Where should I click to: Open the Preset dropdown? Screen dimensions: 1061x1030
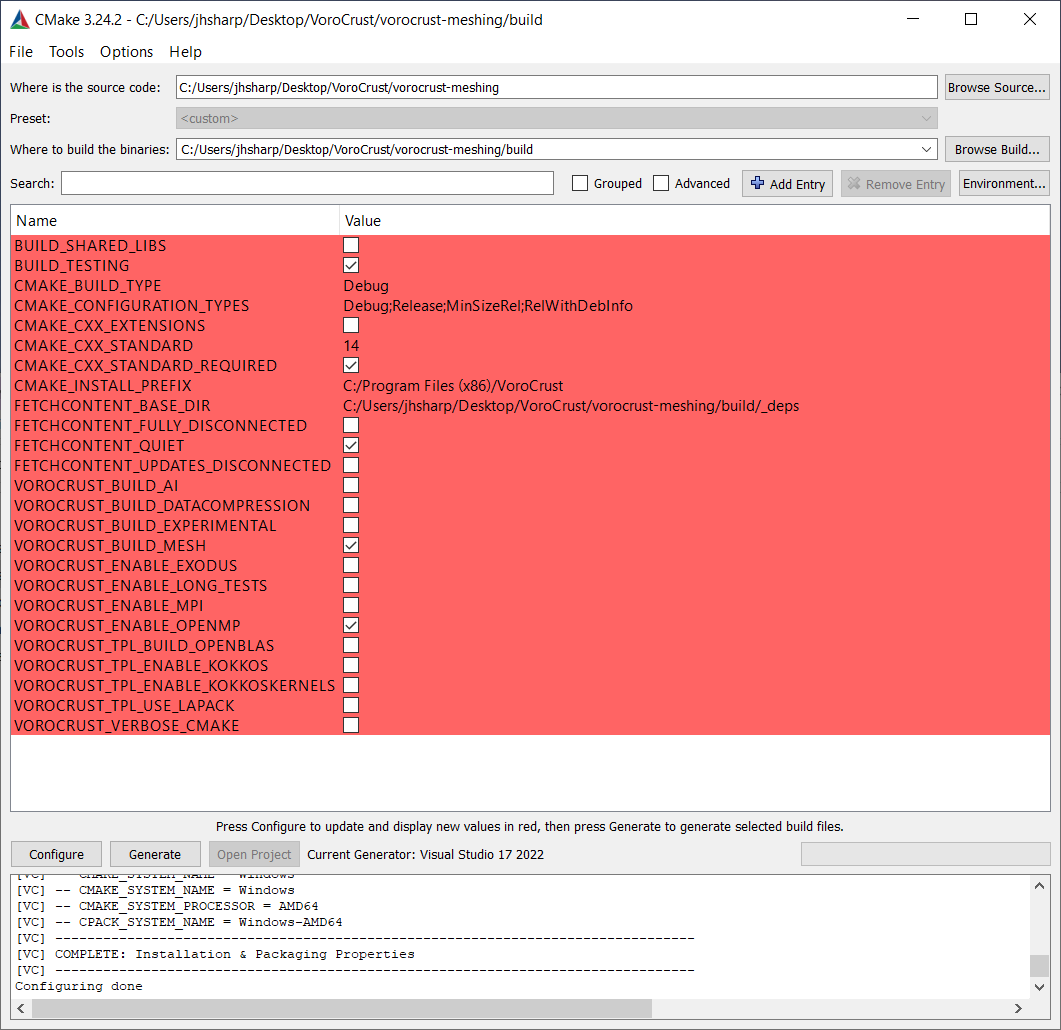click(926, 118)
